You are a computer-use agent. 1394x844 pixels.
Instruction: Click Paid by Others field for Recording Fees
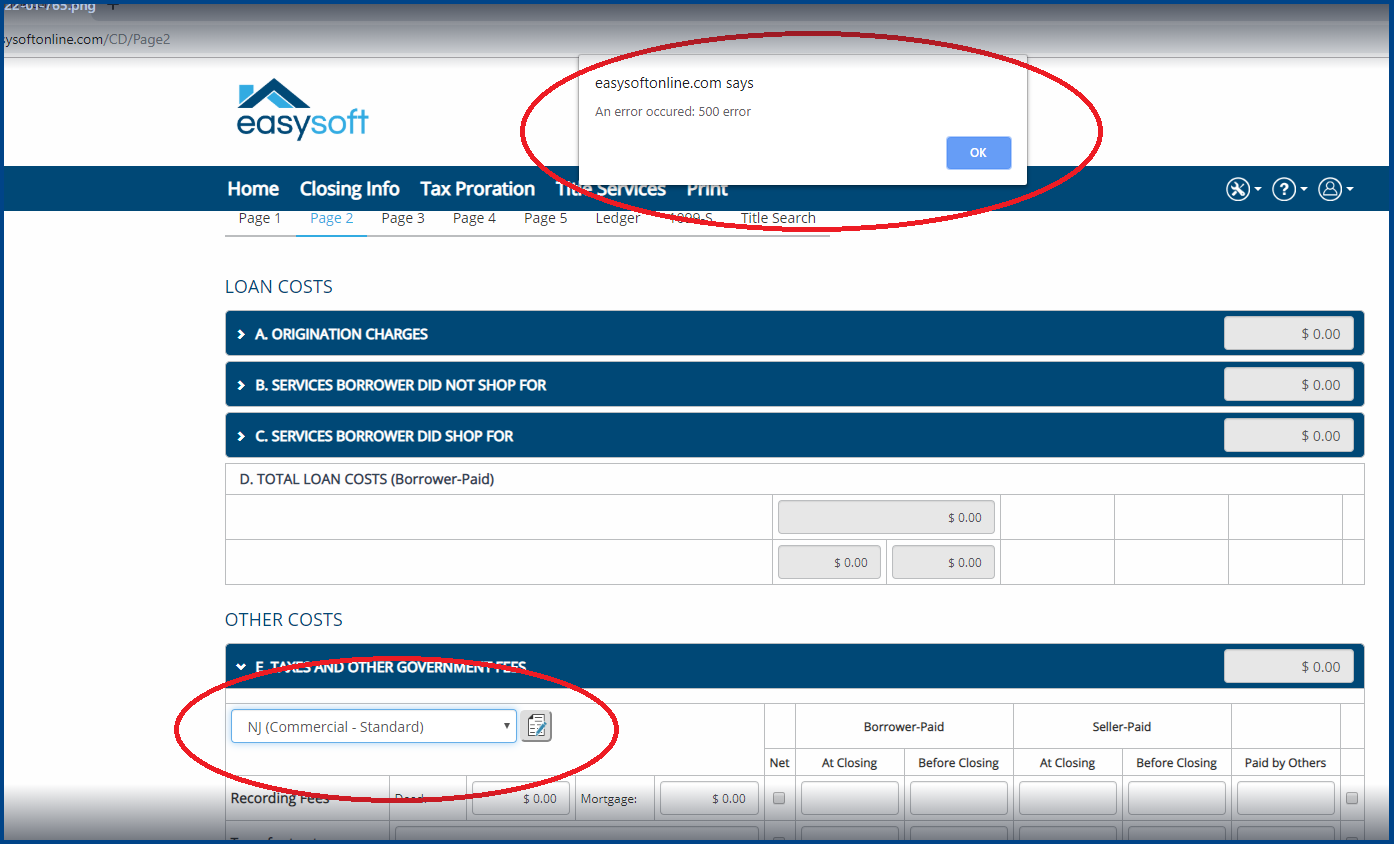click(x=1286, y=798)
